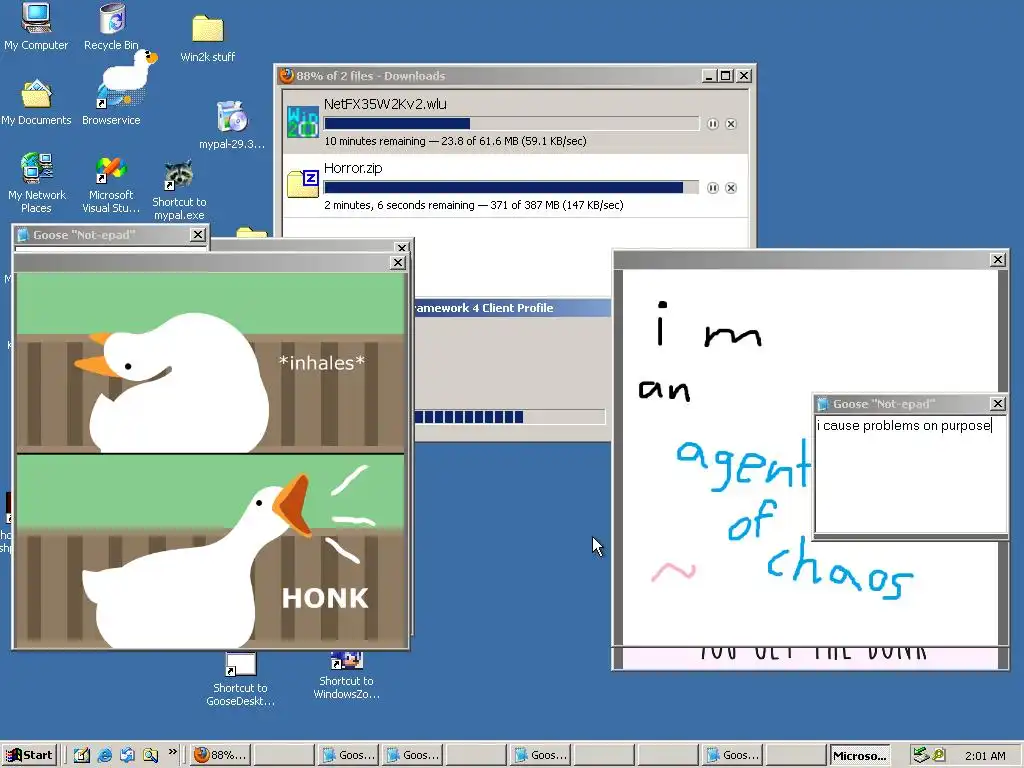Click the NetFX35W2Kv2.wlu progress bar

[x=511, y=124]
